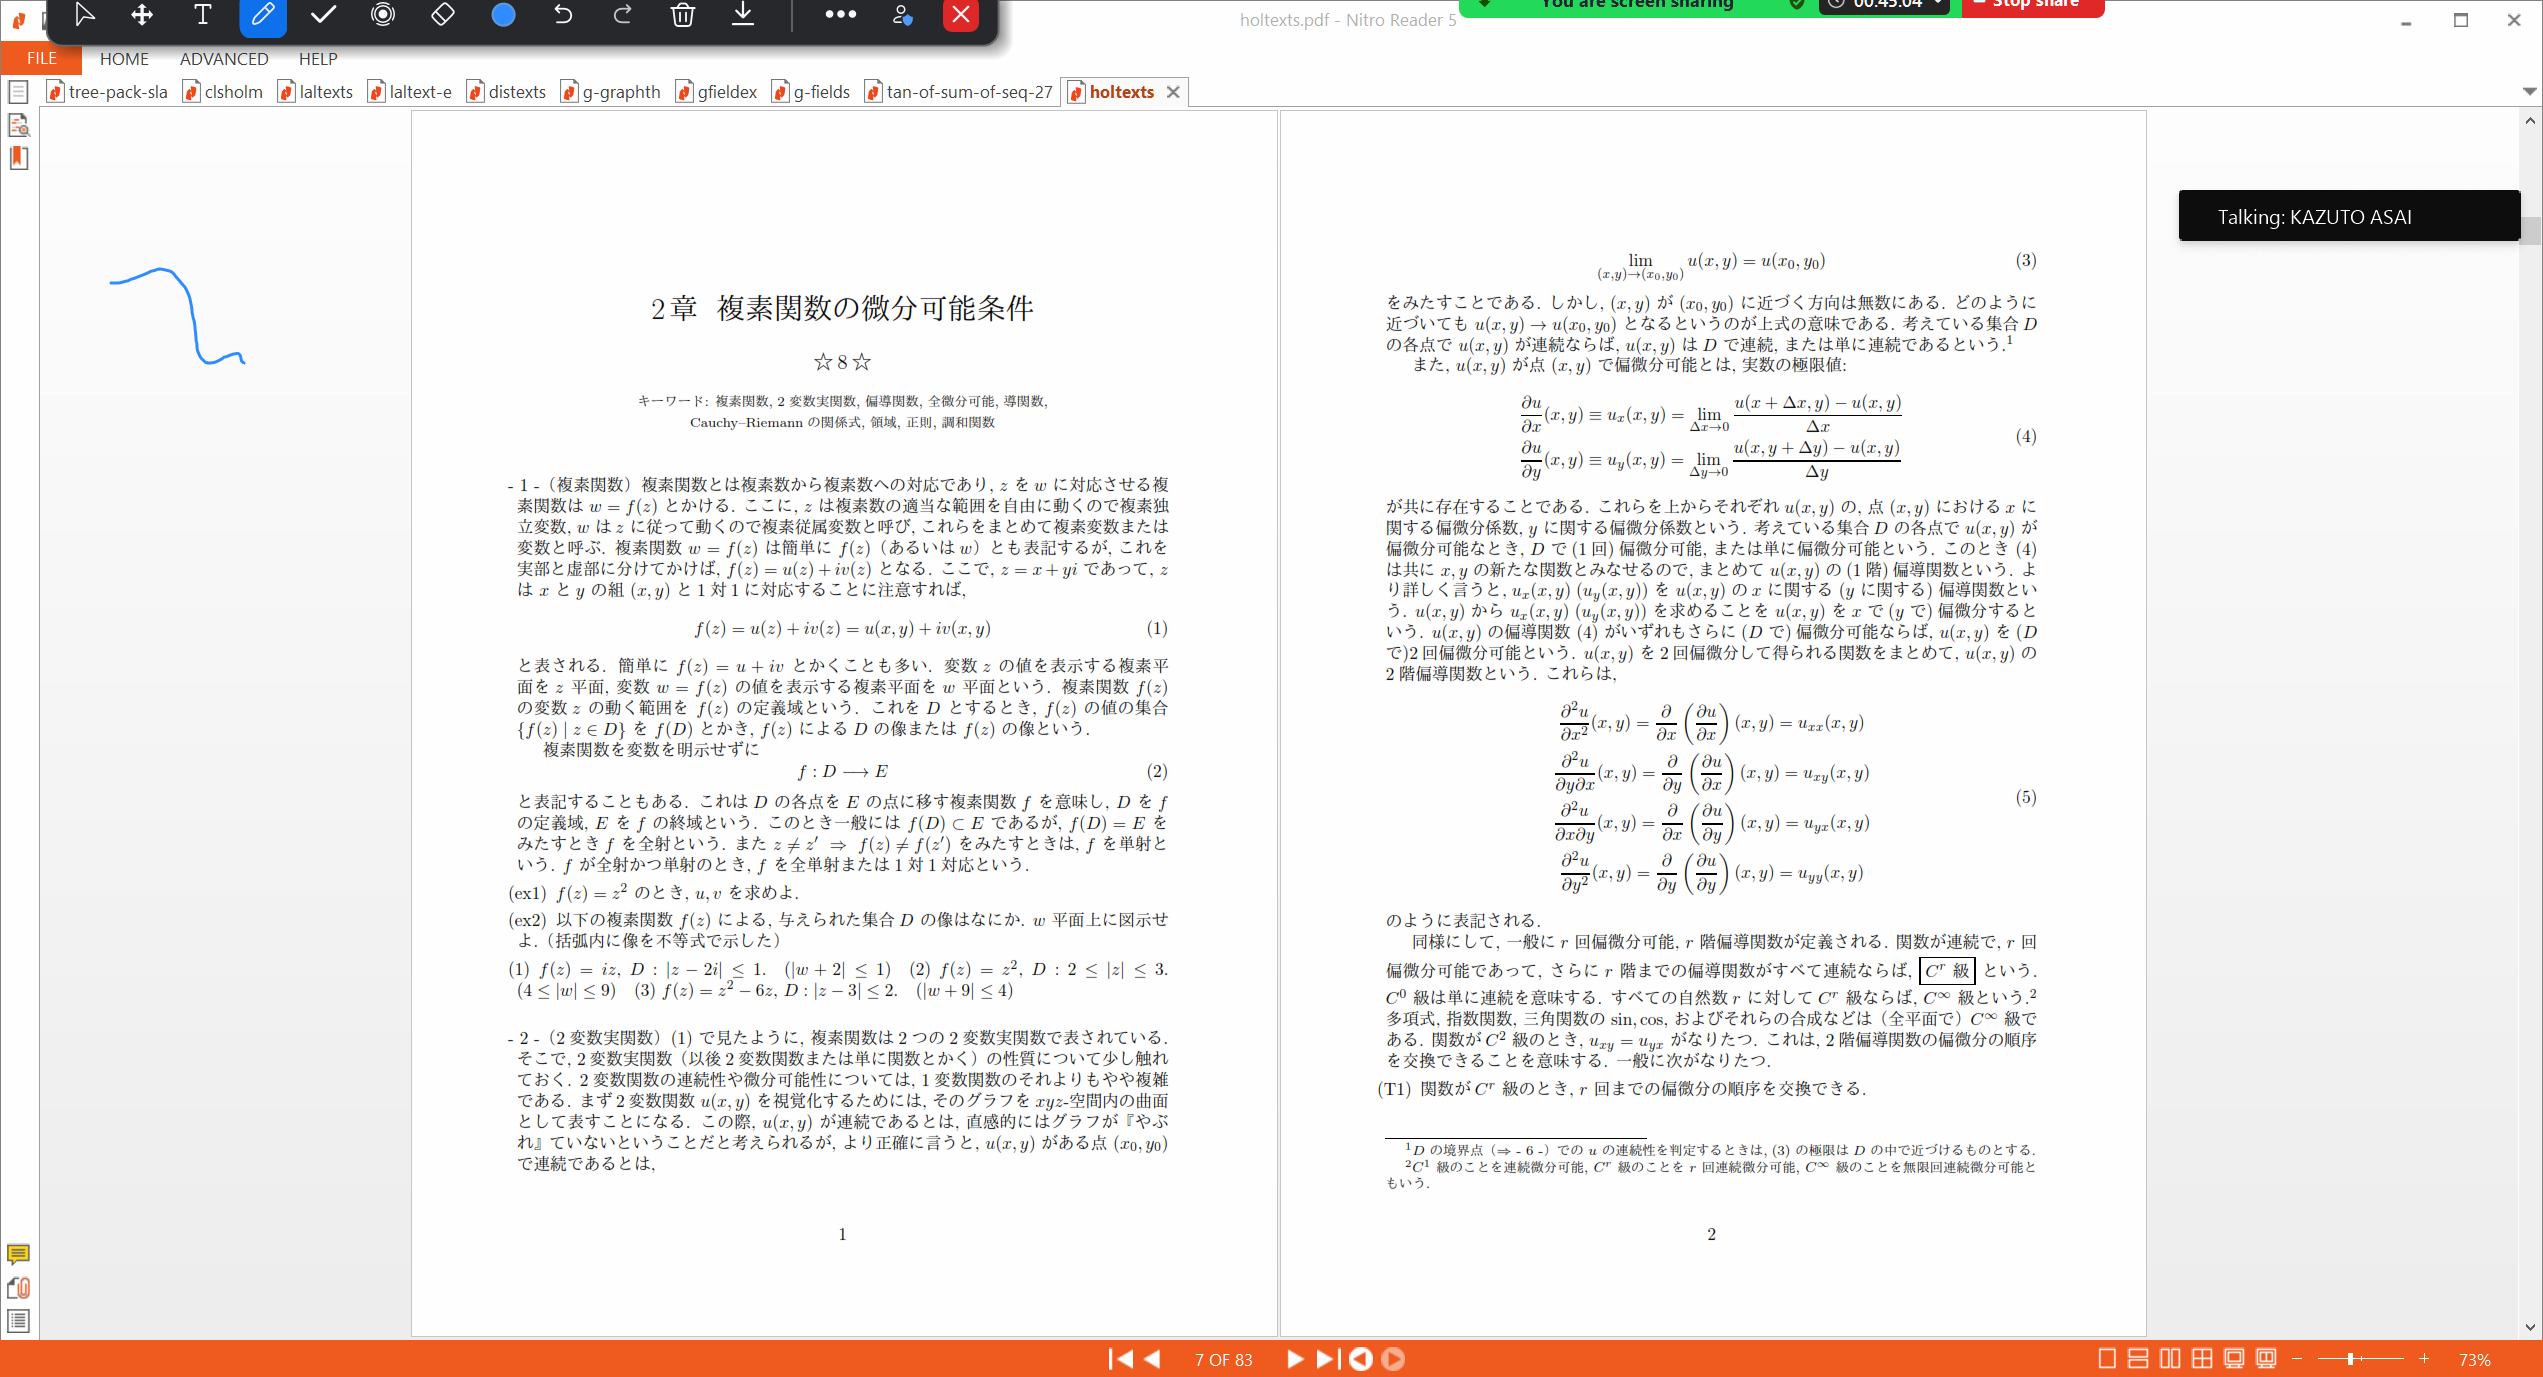Toggle single page view mode
Viewport: 2543px width, 1377px height.
click(x=2107, y=1358)
